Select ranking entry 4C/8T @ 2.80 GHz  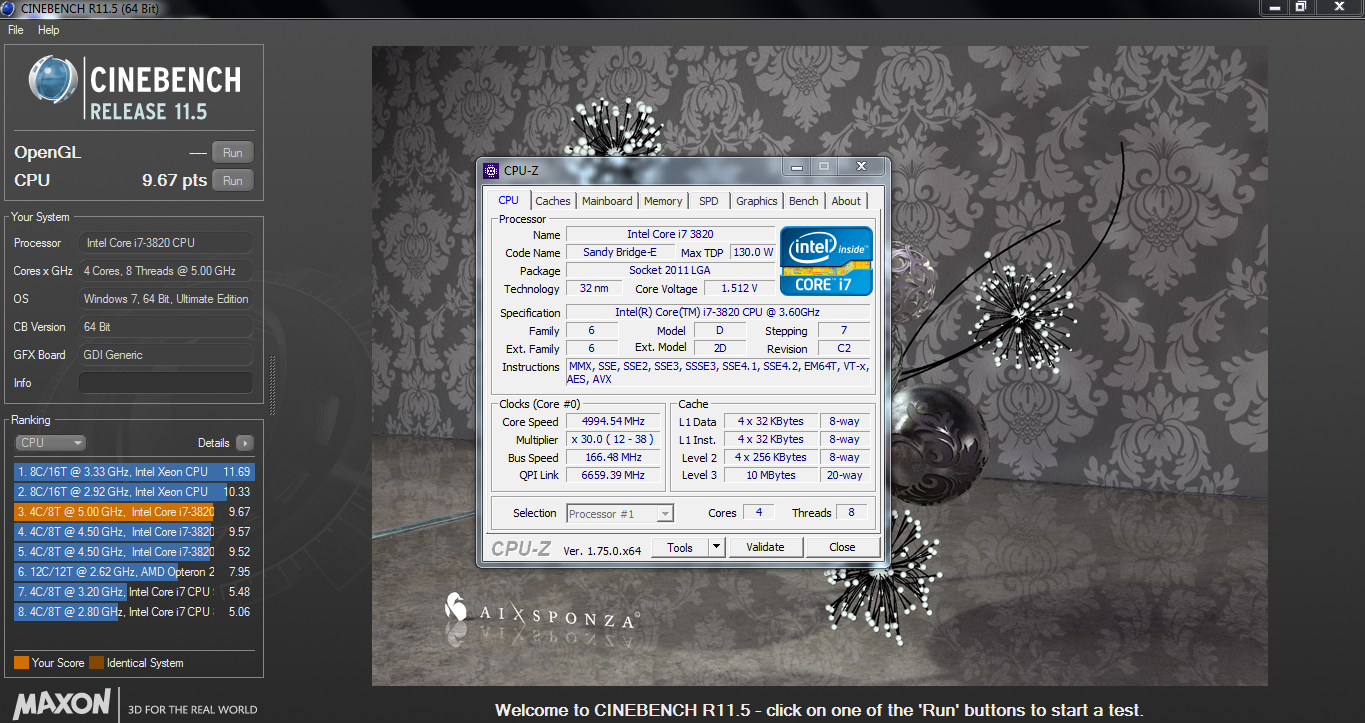pos(134,612)
